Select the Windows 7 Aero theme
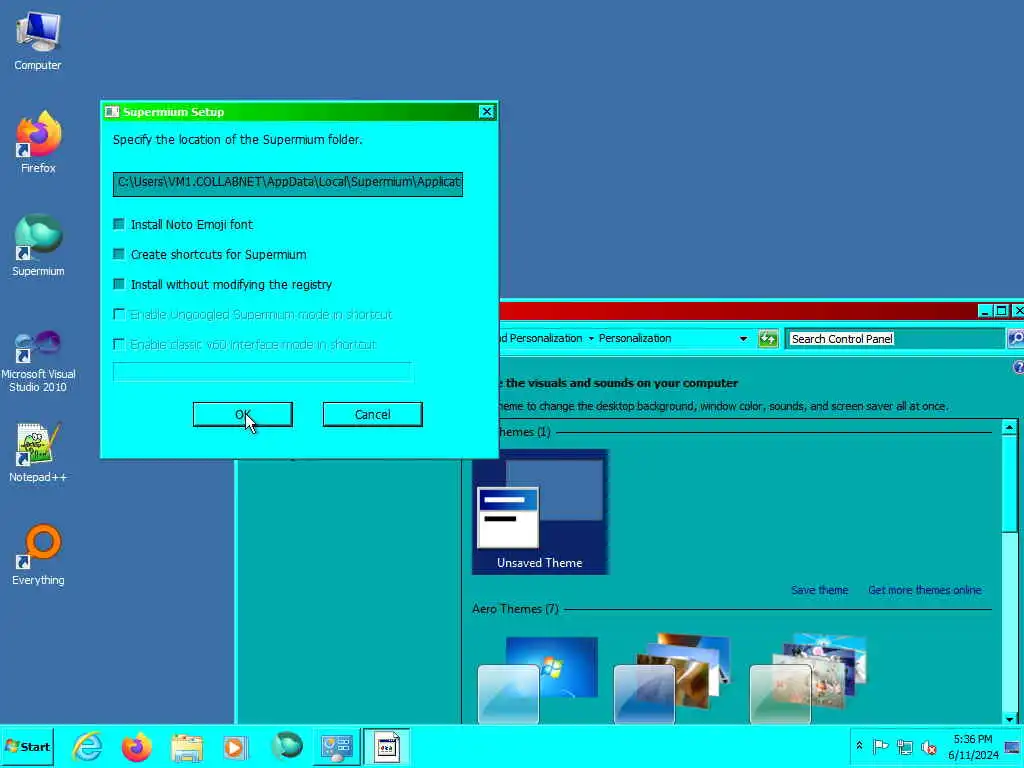The height and width of the screenshot is (768, 1024). [538, 679]
